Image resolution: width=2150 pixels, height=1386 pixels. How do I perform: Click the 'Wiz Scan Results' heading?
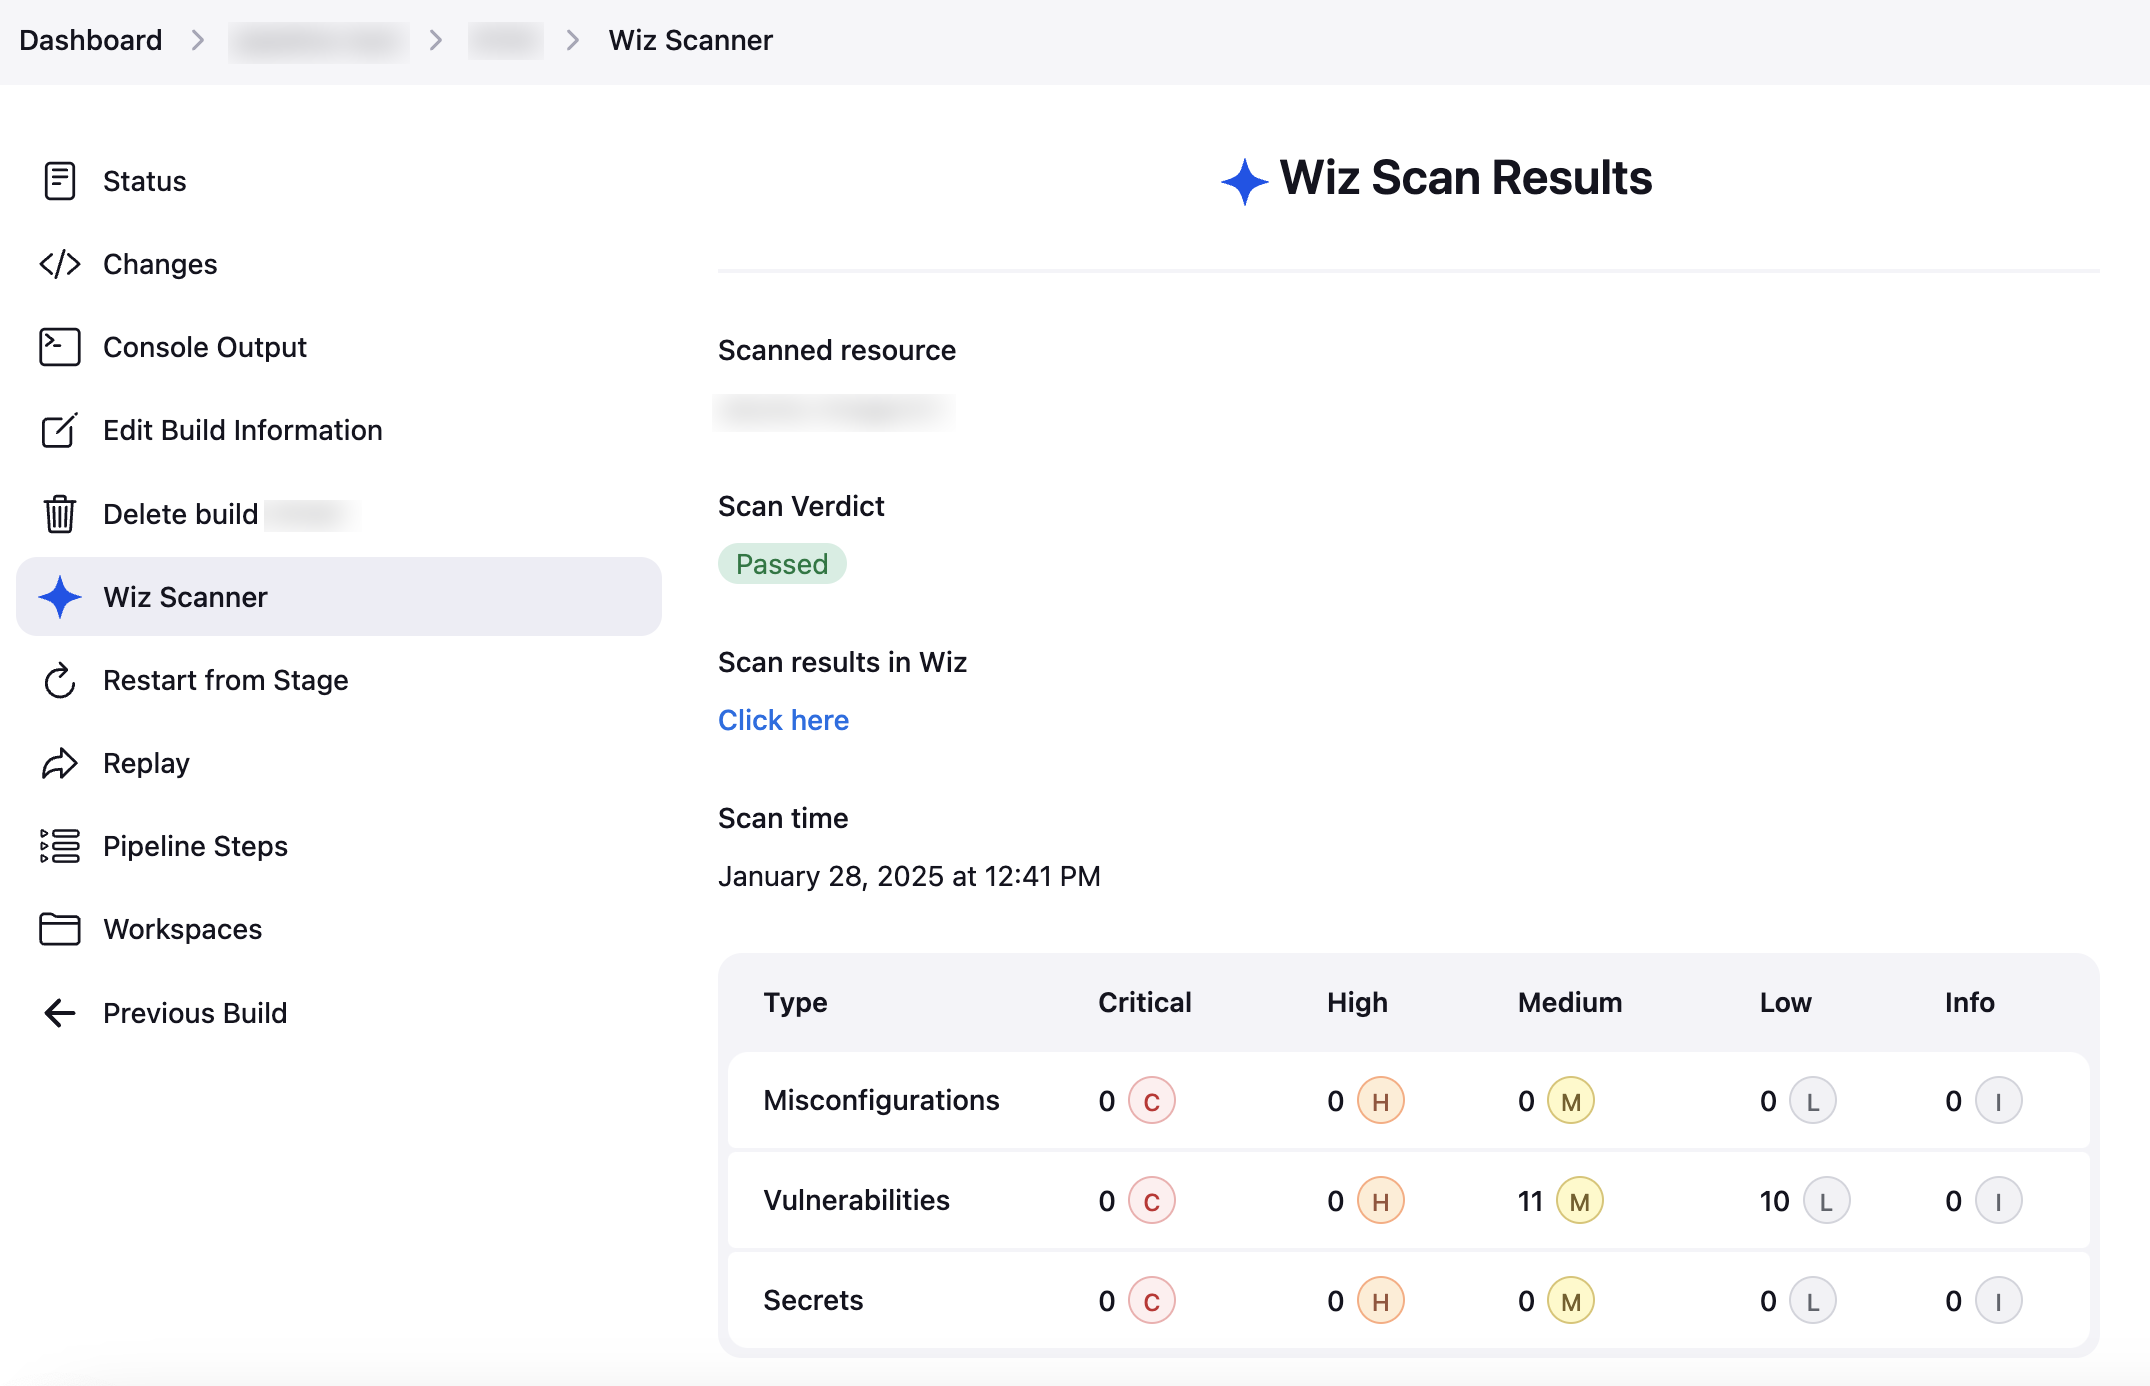pos(1465,178)
